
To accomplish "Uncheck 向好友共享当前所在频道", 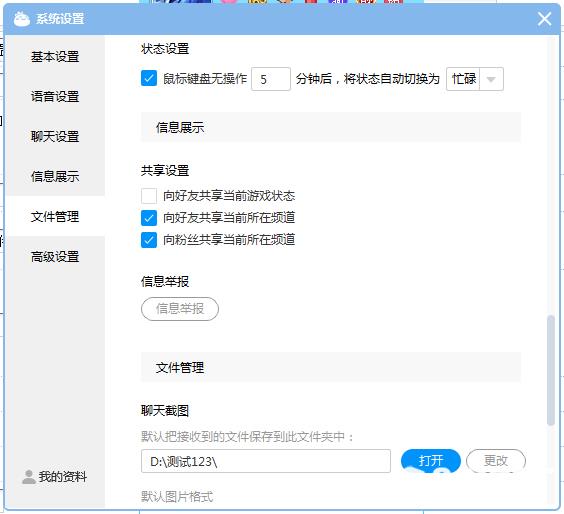I will pos(149,218).
